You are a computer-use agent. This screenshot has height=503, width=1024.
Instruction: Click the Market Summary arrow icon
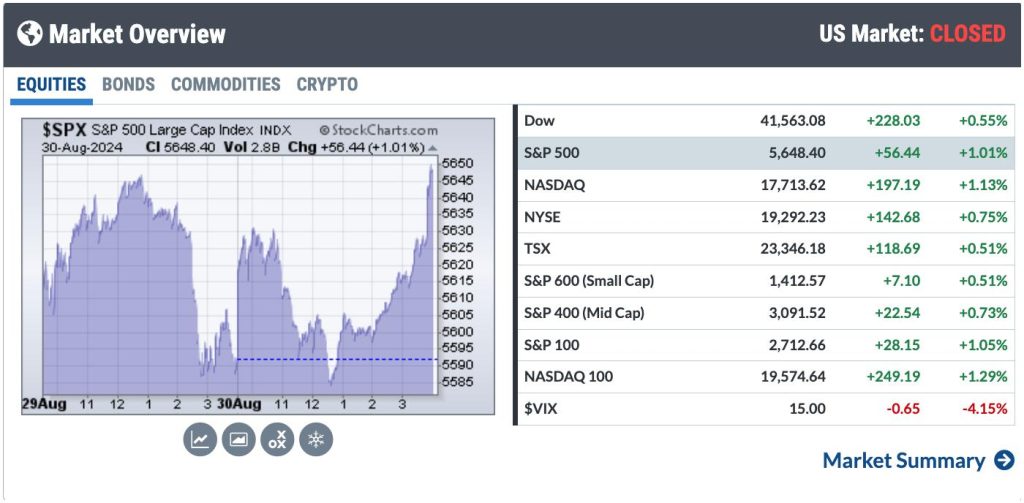tap(1004, 461)
